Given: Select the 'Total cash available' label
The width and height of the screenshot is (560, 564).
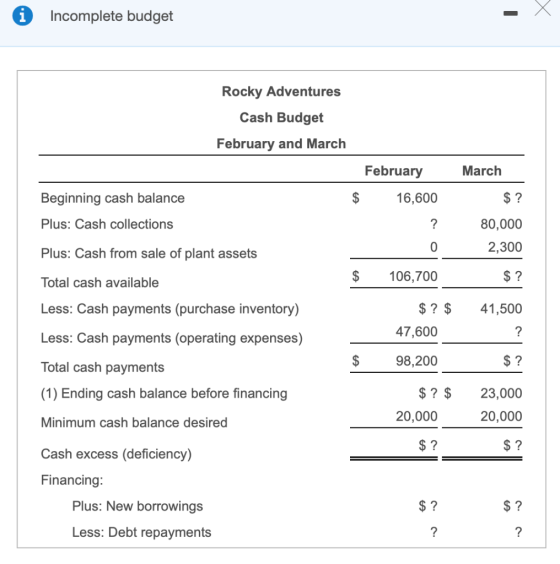Looking at the screenshot, I should pyautogui.click(x=100, y=283).
